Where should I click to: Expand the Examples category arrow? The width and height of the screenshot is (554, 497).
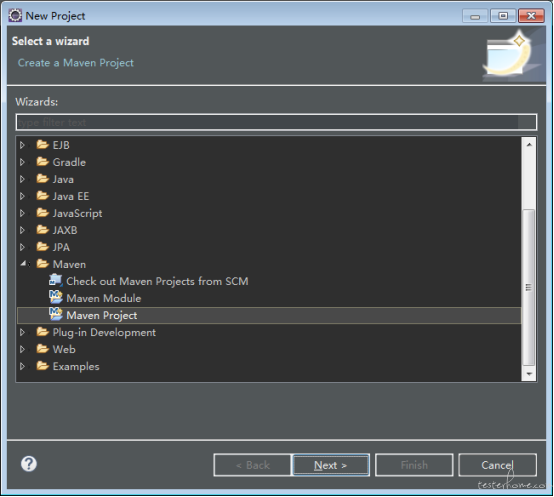pos(22,366)
